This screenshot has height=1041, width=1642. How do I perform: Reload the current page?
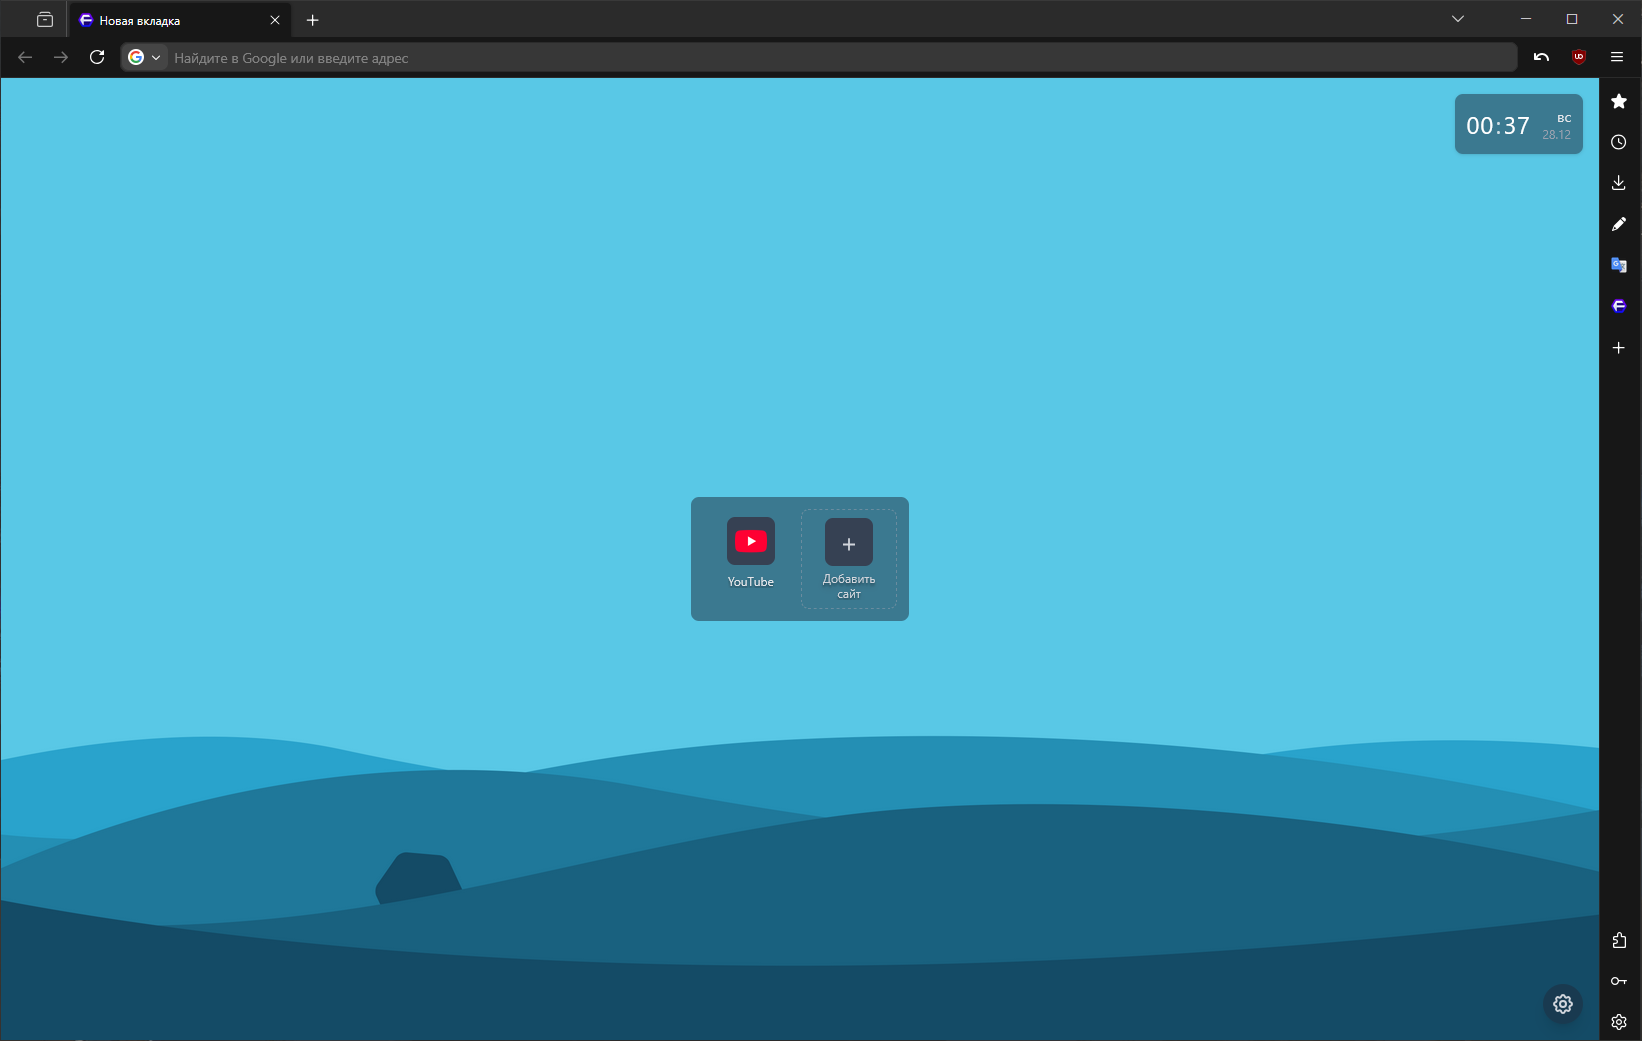tap(97, 57)
